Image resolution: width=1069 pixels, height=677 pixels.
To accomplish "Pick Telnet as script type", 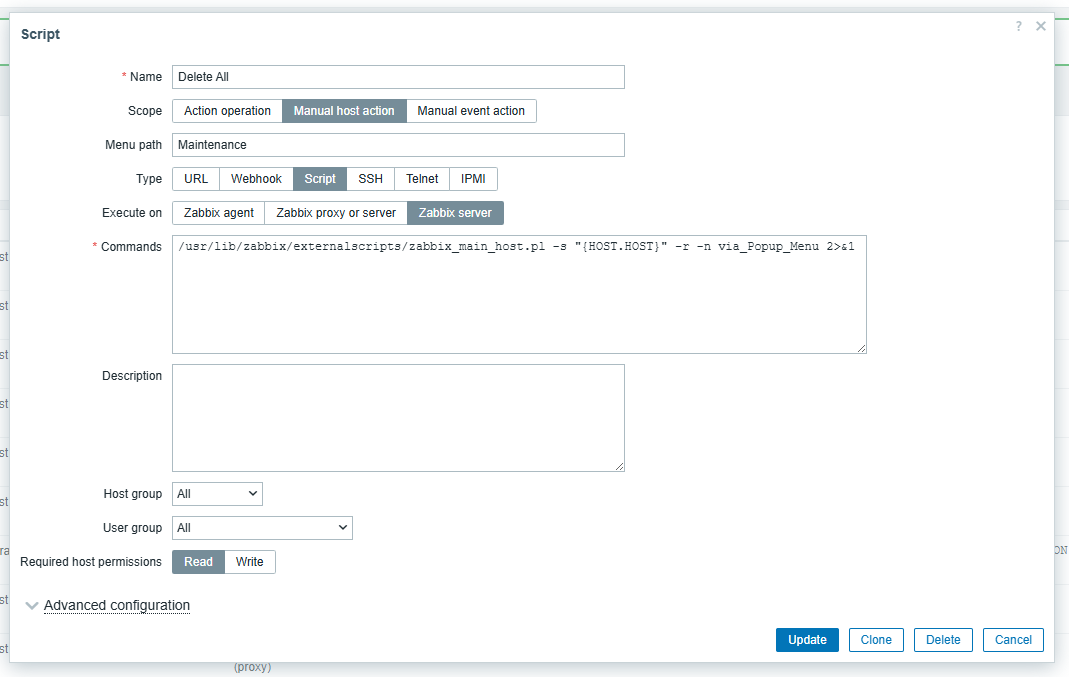I will (x=422, y=179).
